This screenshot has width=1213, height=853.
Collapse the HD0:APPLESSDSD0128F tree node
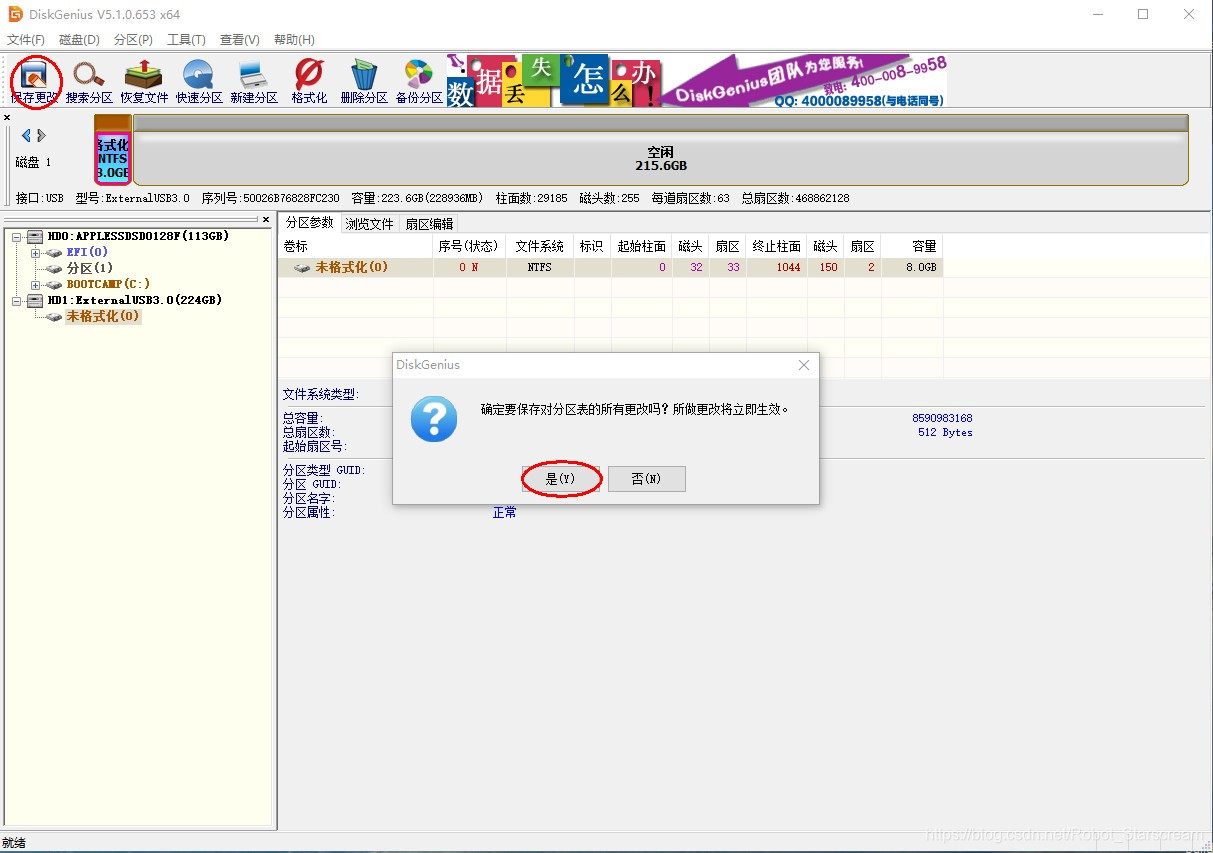click(17, 237)
